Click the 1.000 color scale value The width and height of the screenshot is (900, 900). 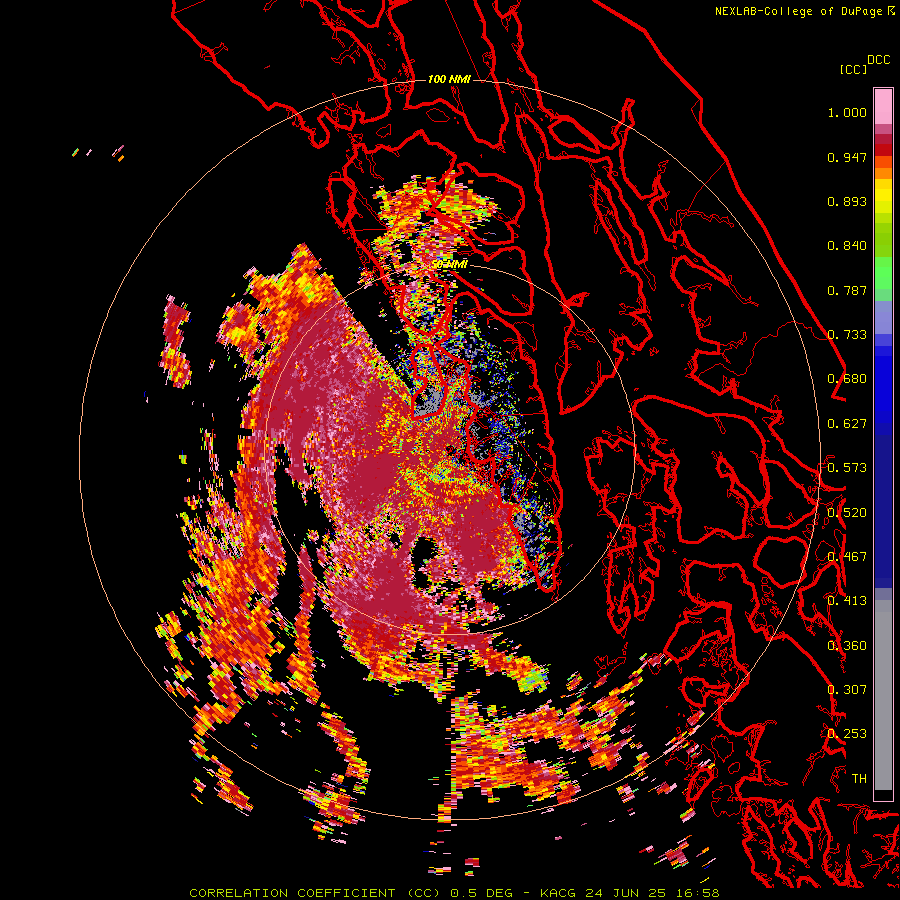pyautogui.click(x=847, y=113)
